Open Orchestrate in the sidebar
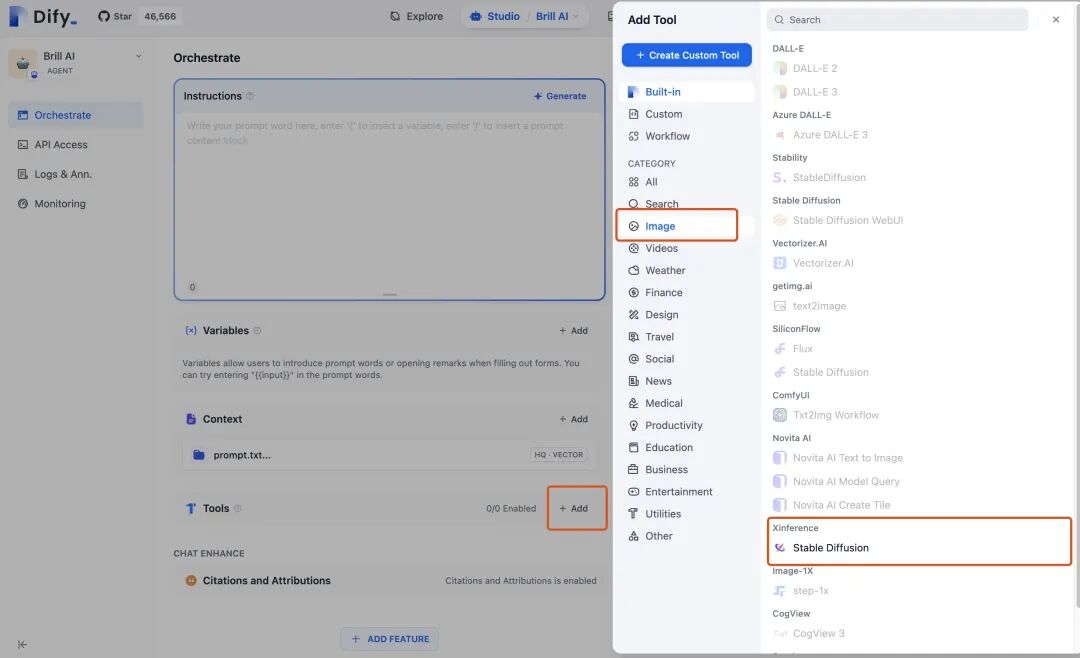 (76, 115)
